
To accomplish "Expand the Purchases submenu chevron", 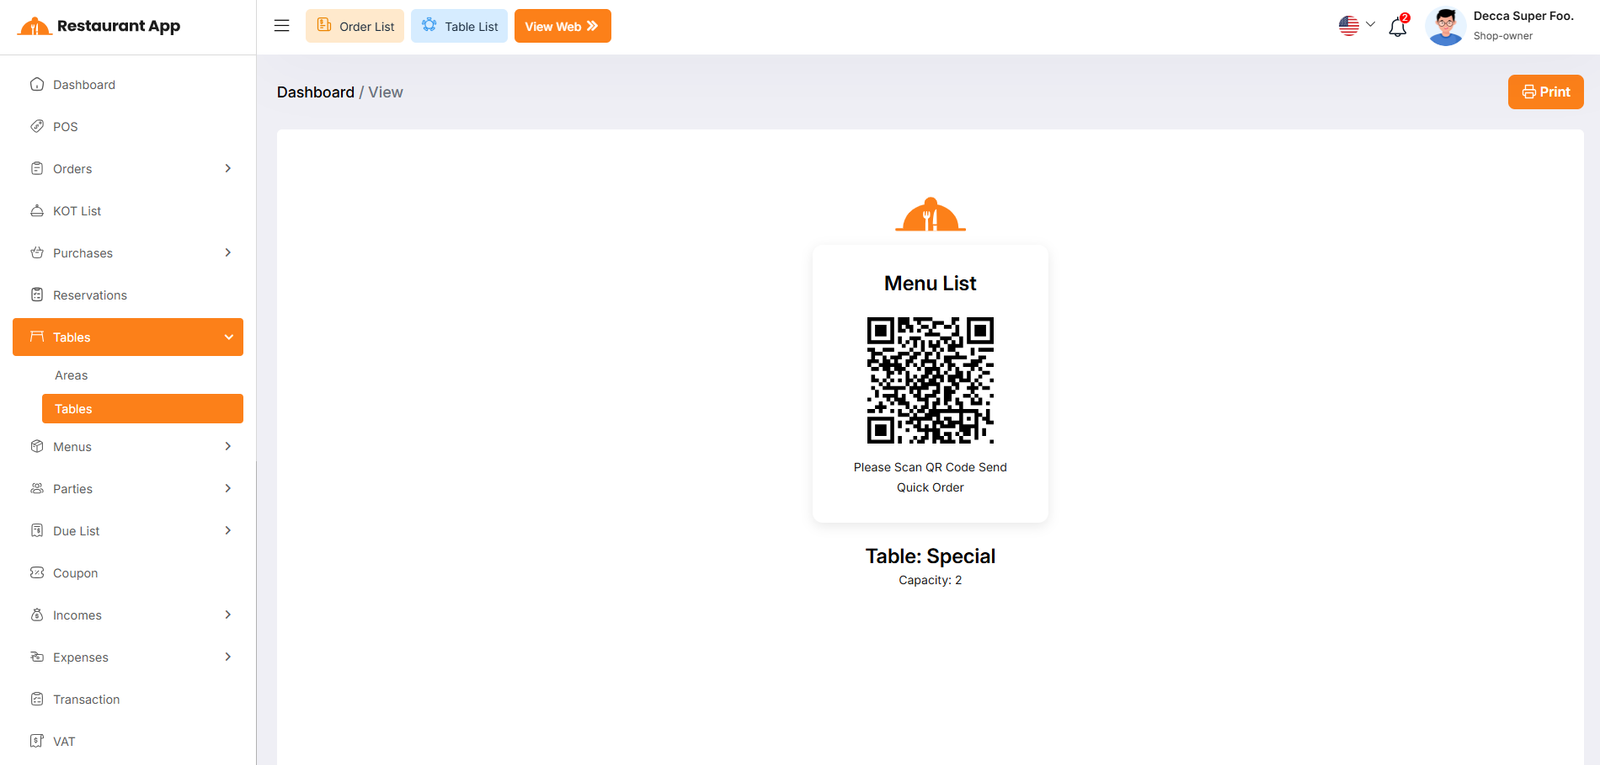I will click(228, 253).
